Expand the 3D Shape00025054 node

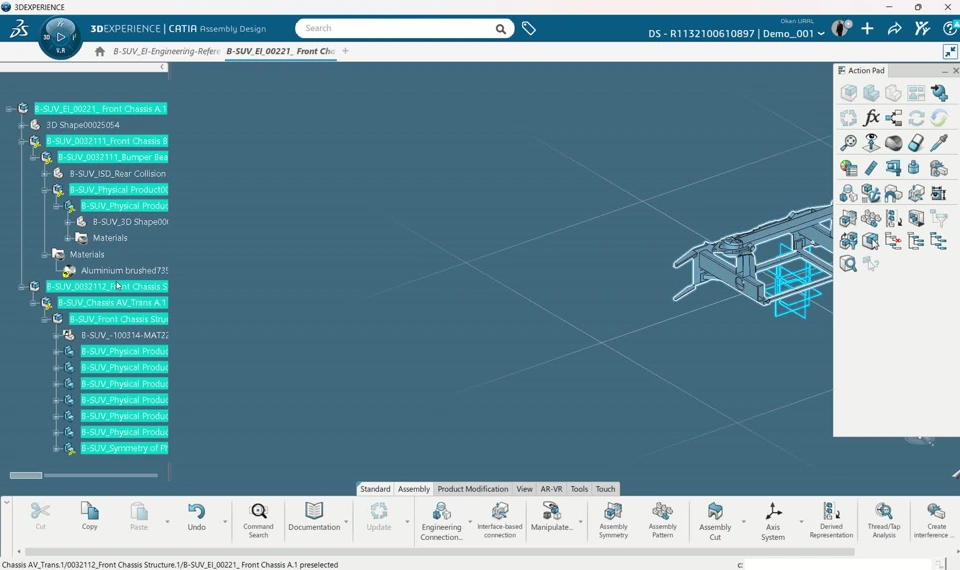tap(21, 125)
